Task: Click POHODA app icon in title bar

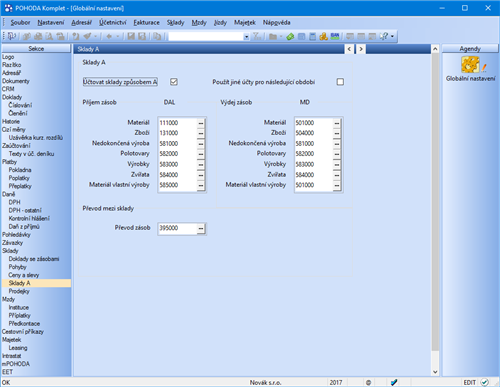Action: click(x=8, y=8)
